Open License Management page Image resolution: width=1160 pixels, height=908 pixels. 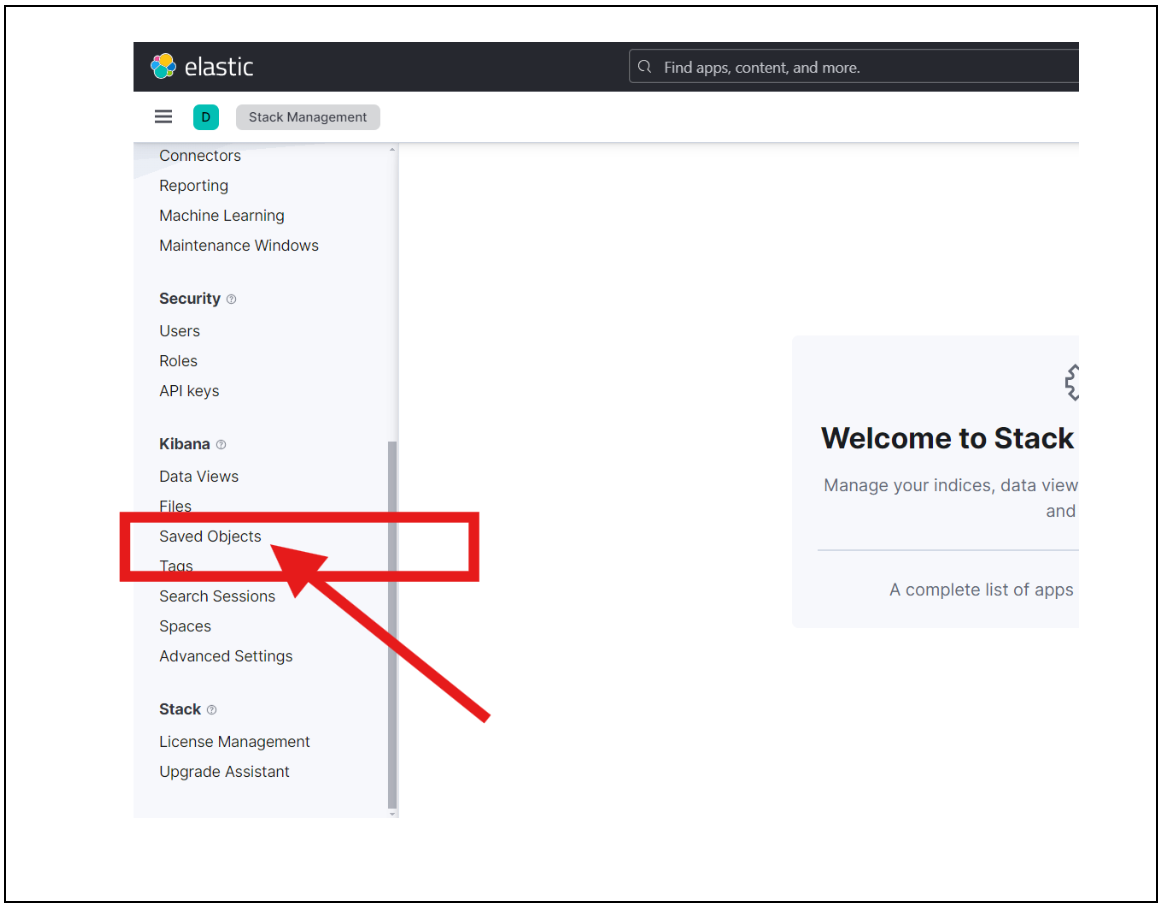click(x=235, y=742)
